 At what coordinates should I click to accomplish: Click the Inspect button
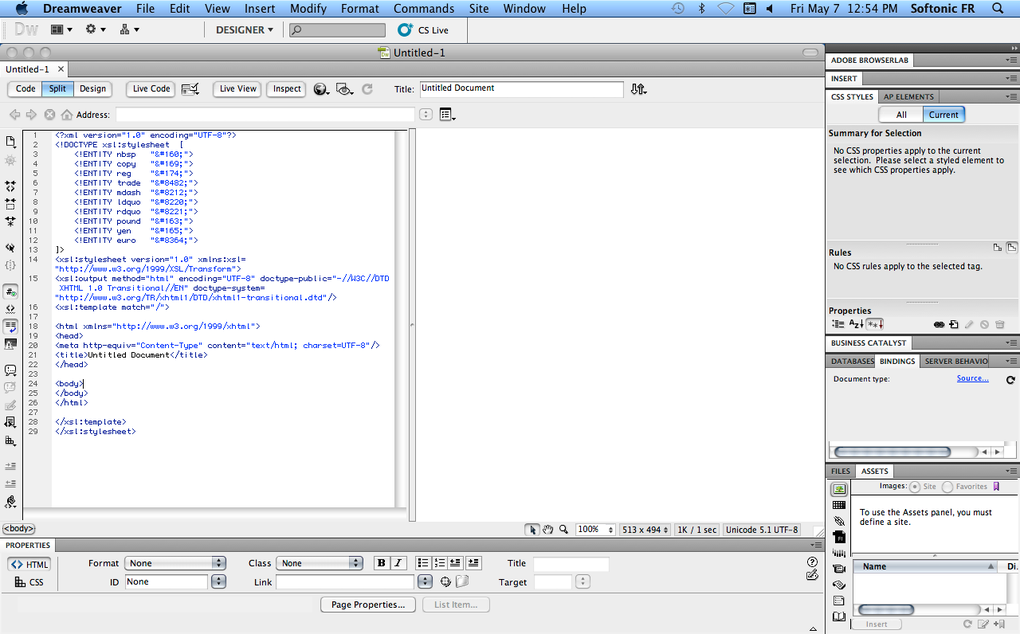pyautogui.click(x=287, y=88)
